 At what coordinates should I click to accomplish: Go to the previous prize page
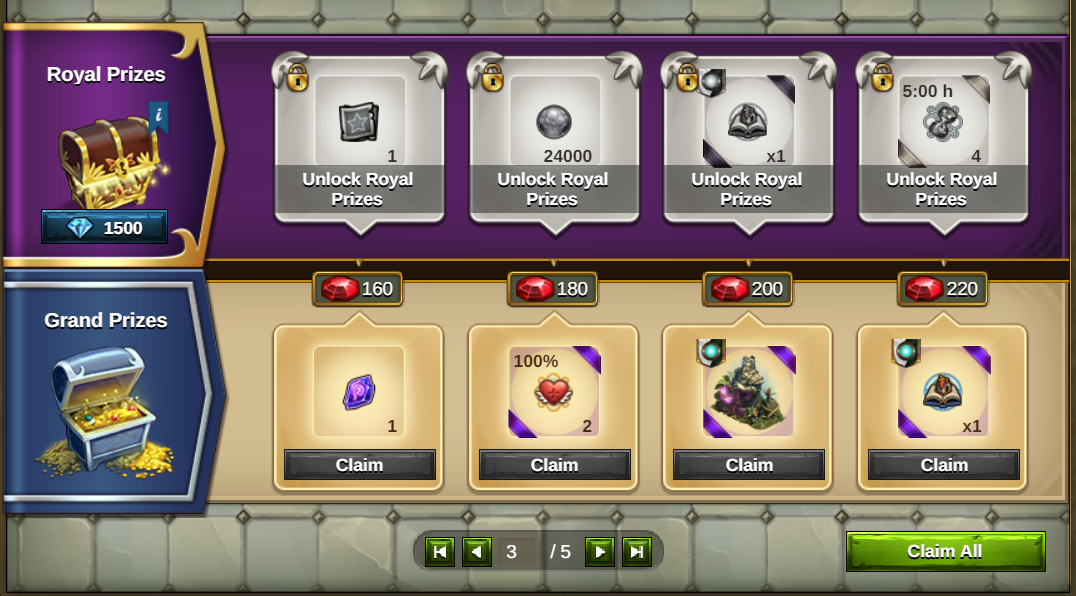pos(477,551)
